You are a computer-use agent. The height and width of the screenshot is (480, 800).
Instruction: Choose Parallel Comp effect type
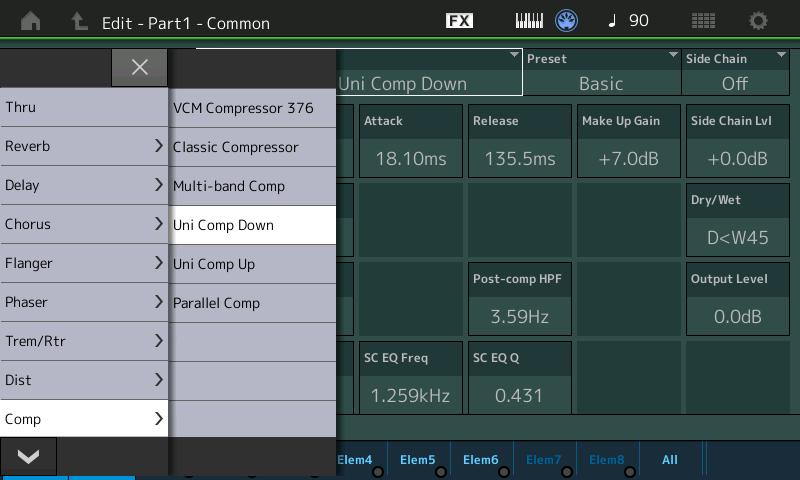(252, 303)
